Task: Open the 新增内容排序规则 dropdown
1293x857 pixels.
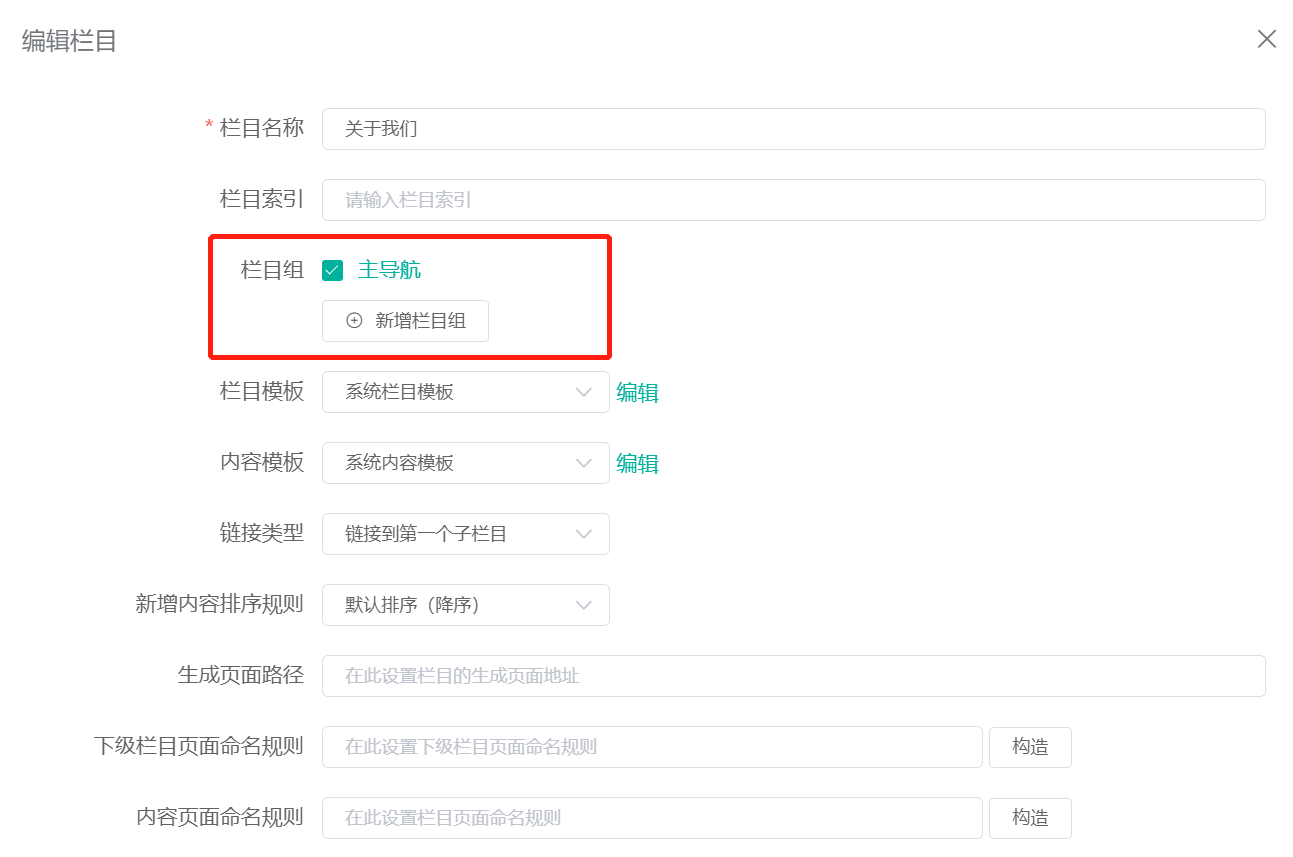Action: point(465,605)
